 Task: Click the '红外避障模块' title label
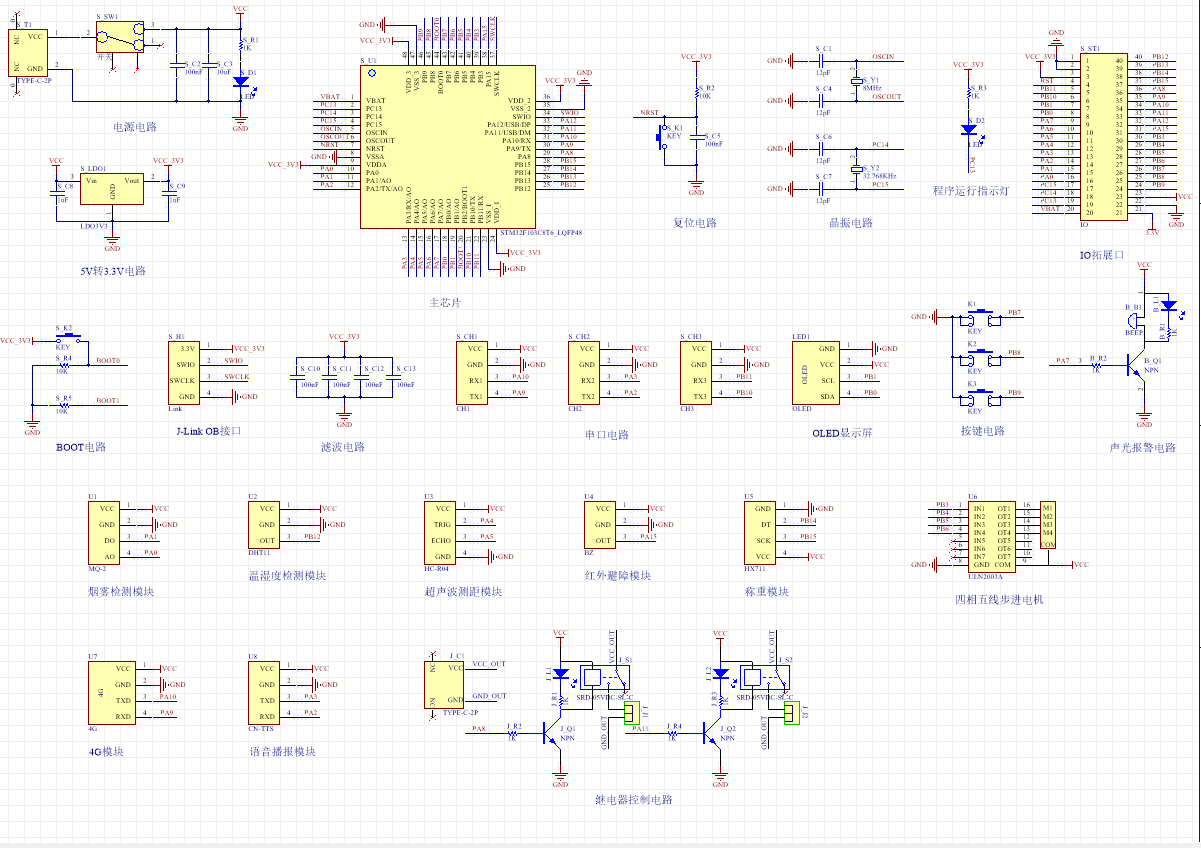coord(618,575)
